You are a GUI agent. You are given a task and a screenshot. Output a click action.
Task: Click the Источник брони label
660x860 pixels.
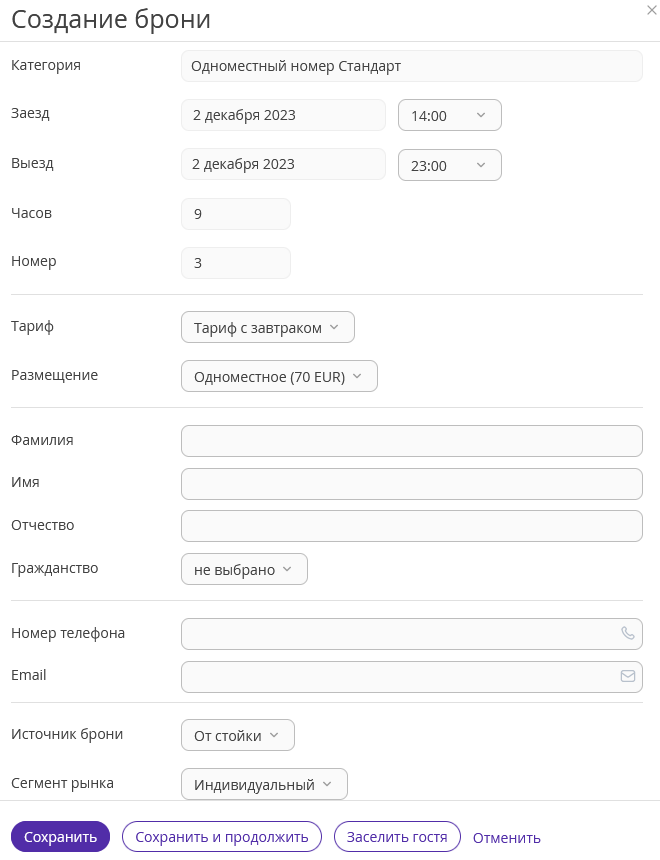67,734
